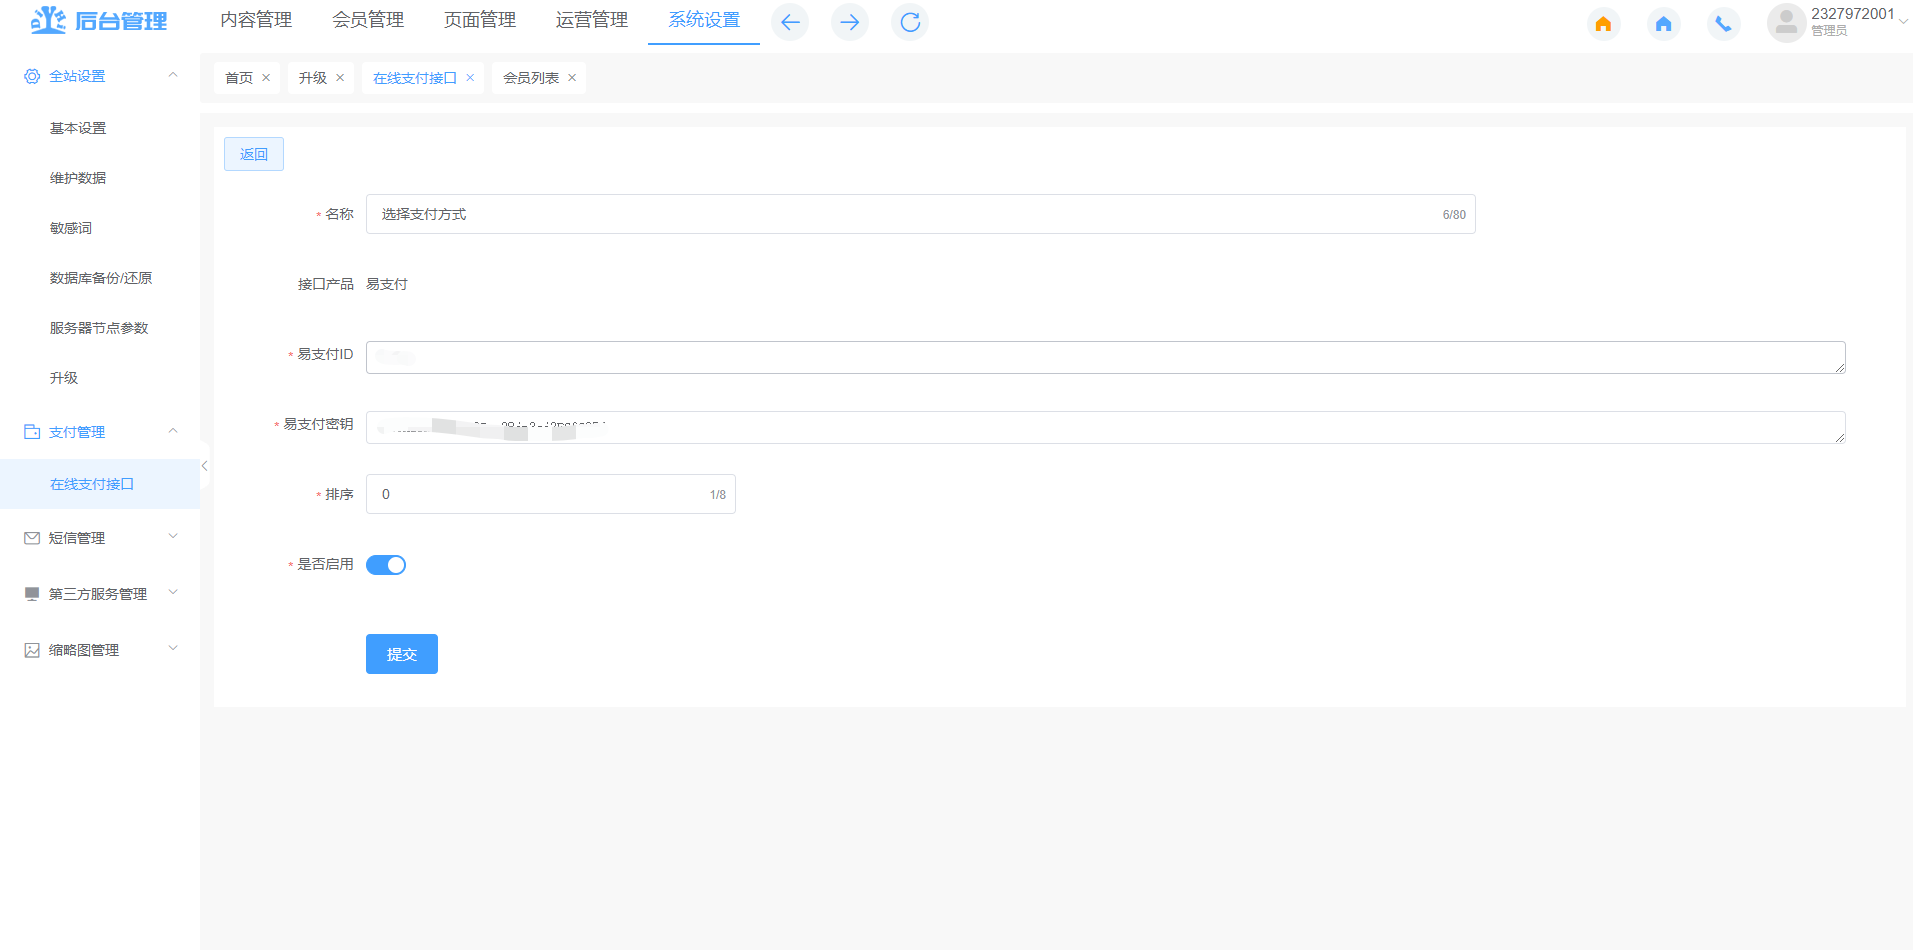Click the folder icon beside 支付管理
Viewport: 1913px width, 950px height.
coord(32,432)
